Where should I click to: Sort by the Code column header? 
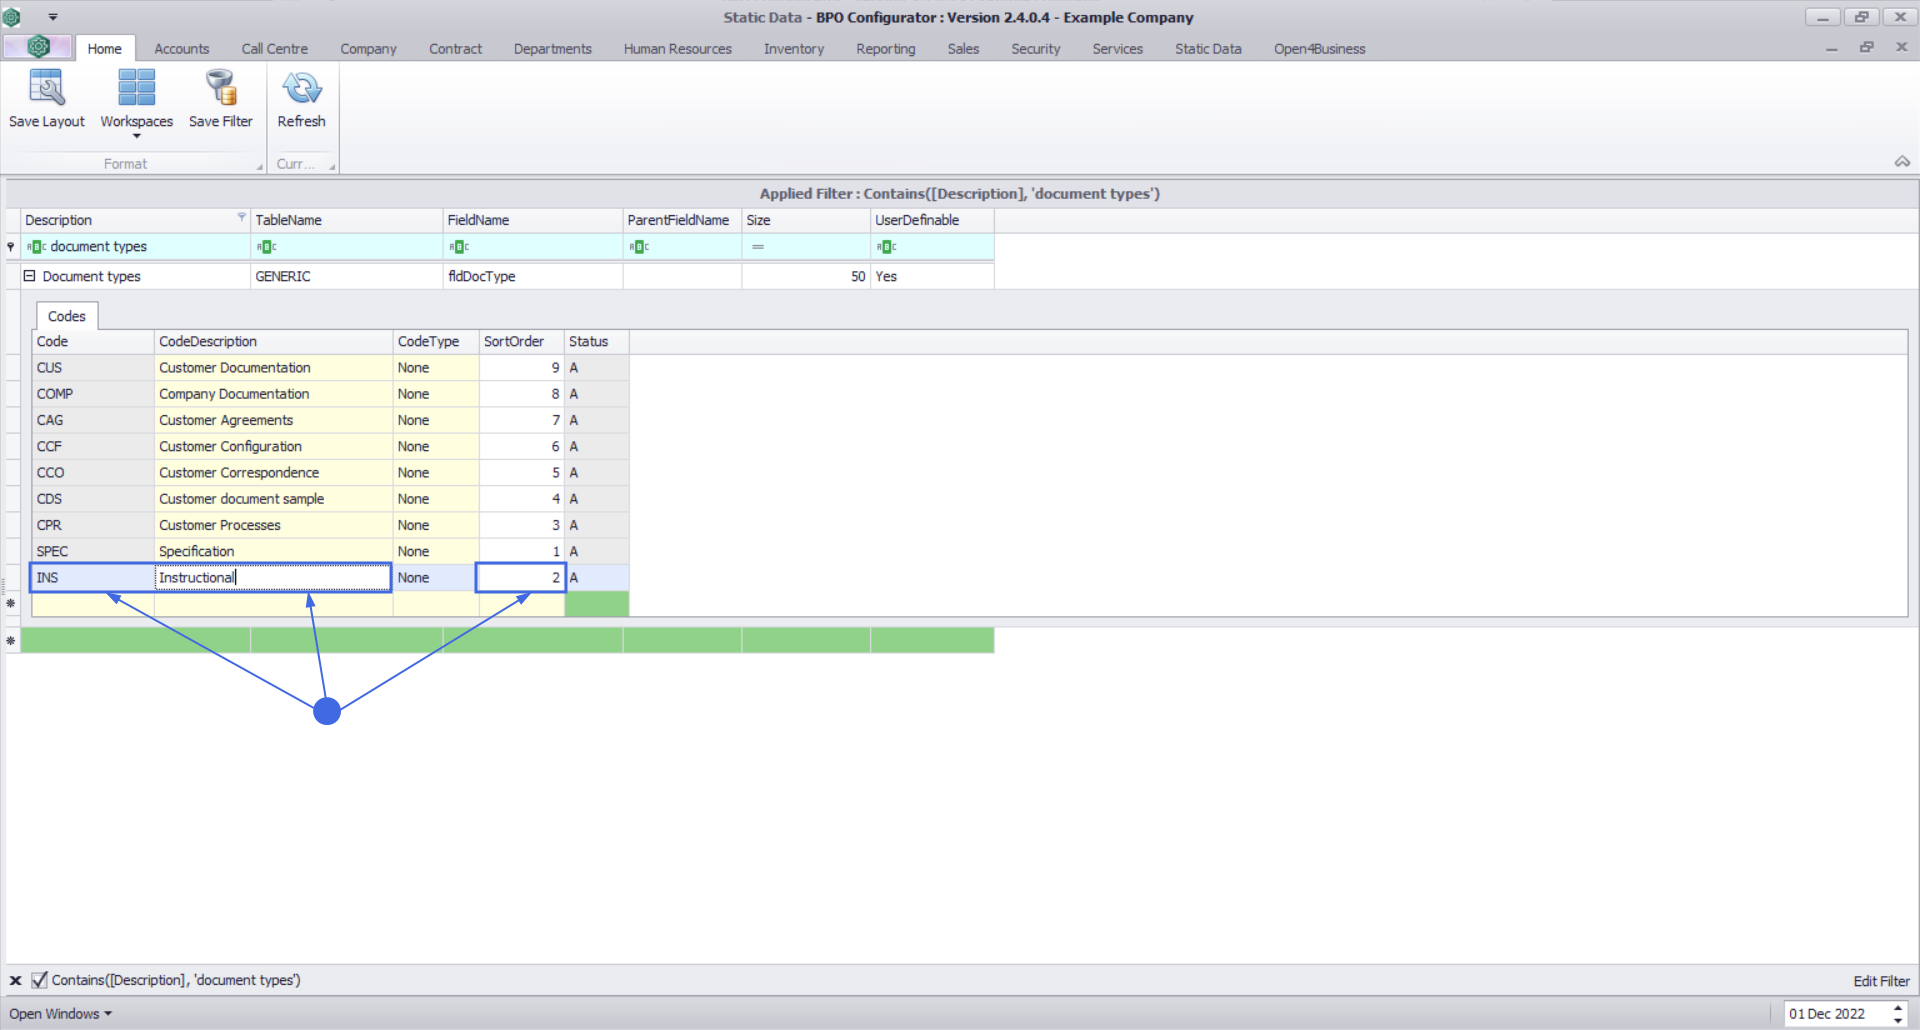pyautogui.click(x=93, y=341)
